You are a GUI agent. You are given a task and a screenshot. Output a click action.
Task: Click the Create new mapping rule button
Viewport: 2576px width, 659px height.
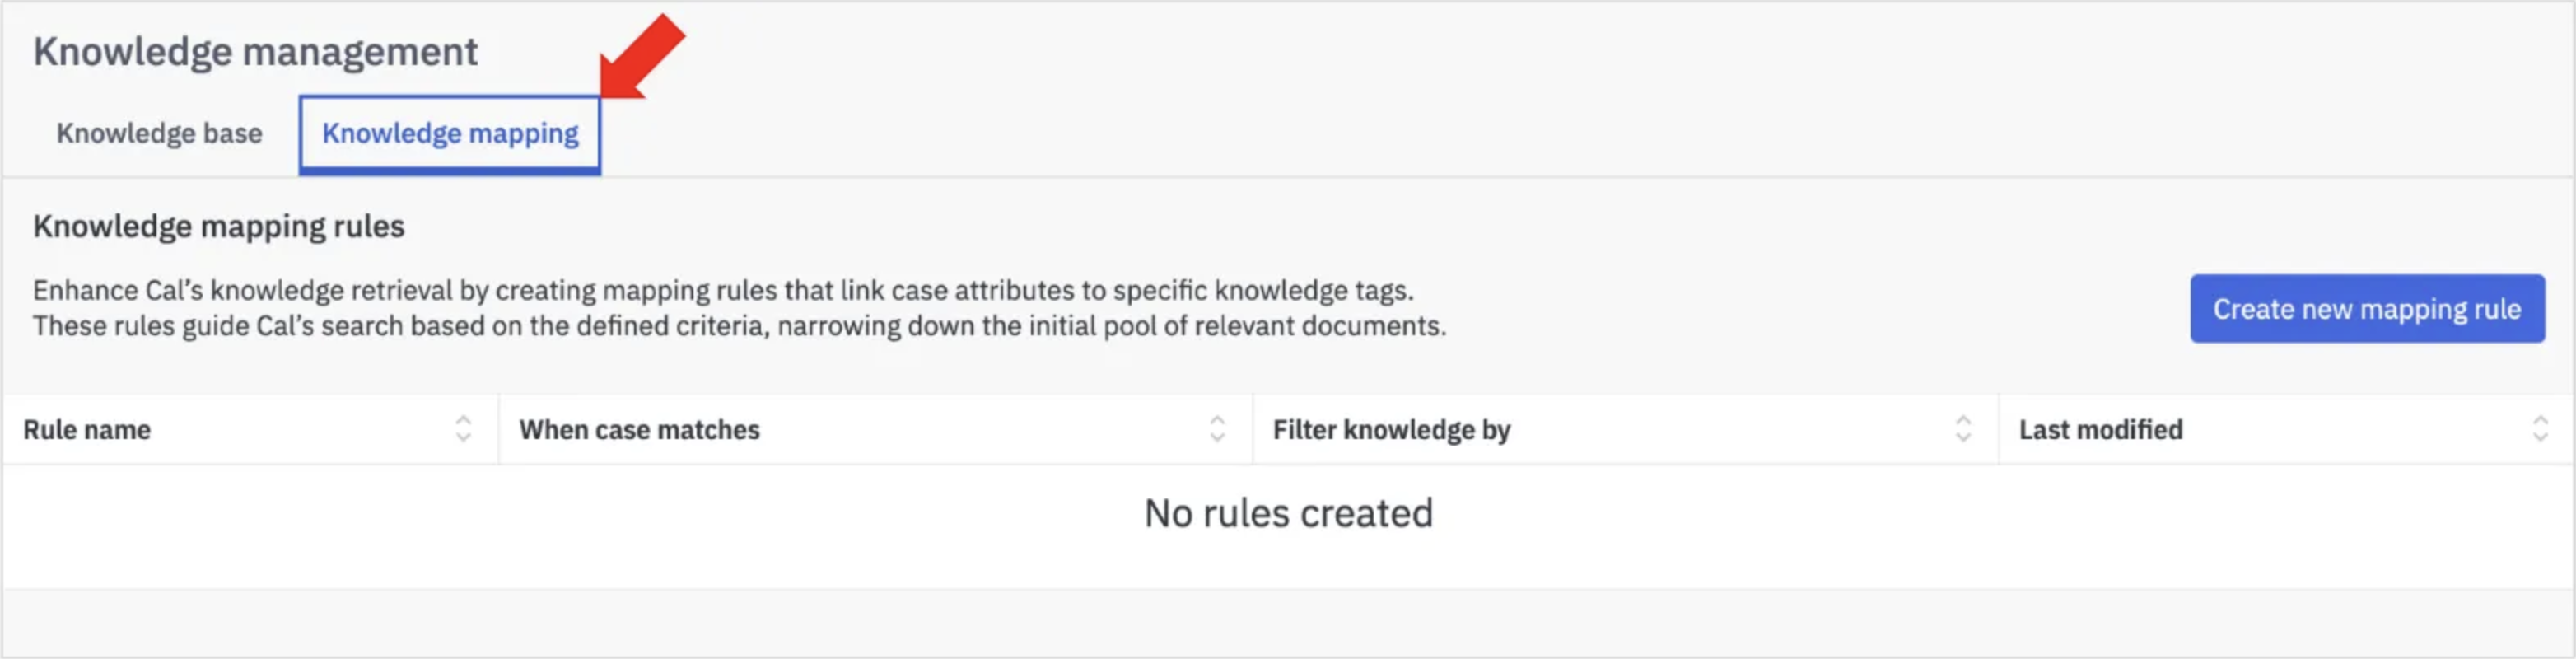(2366, 308)
